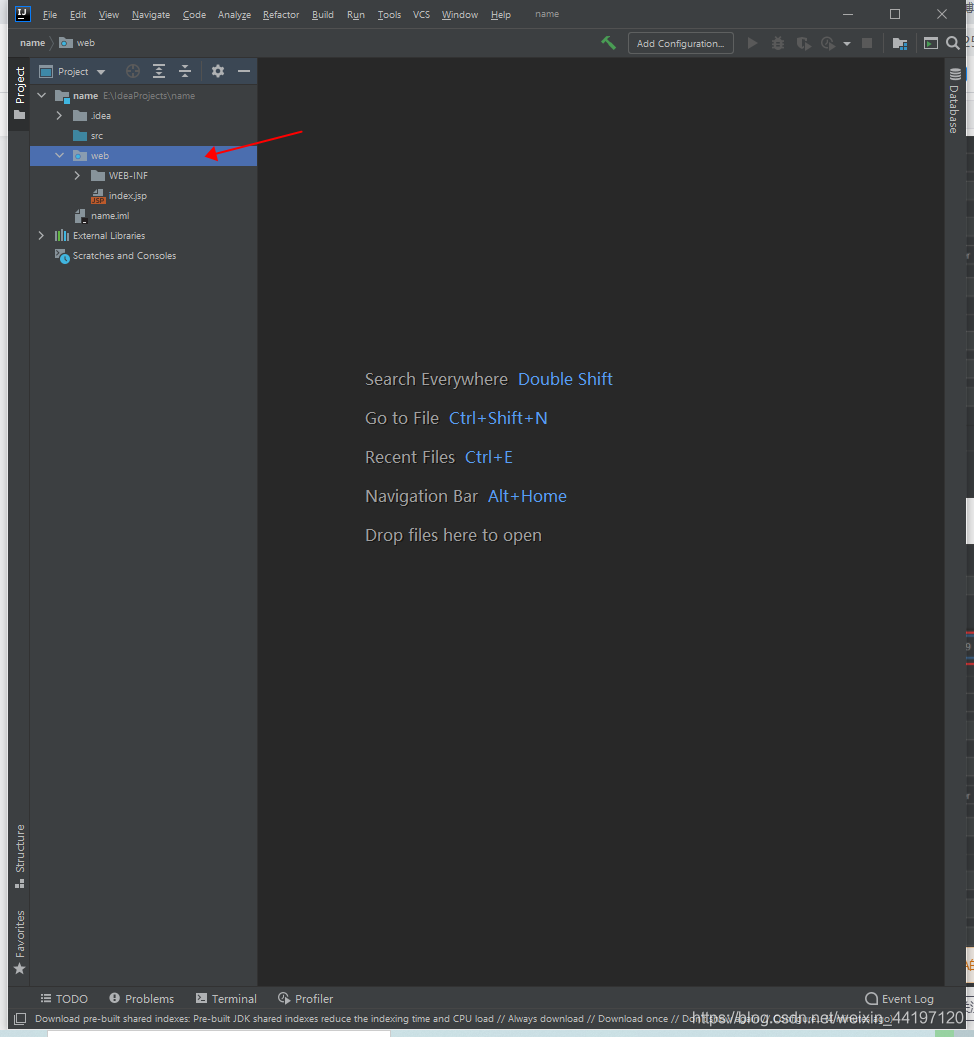Screen dimensions: 974x1037
Task: Toggle the Database side panel
Action: coord(955,100)
